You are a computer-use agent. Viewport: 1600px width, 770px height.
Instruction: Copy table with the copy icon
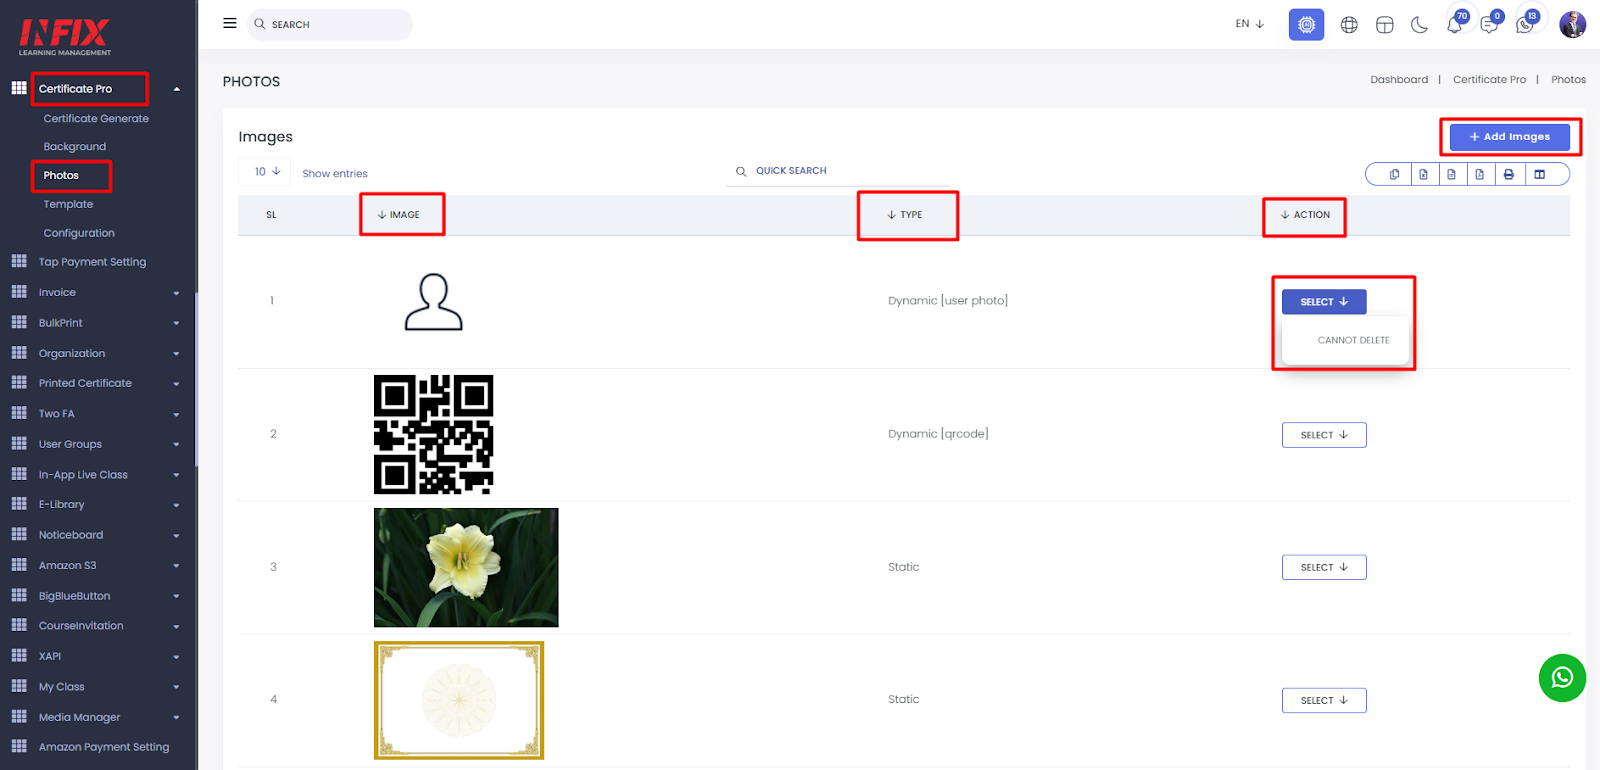click(x=1394, y=174)
